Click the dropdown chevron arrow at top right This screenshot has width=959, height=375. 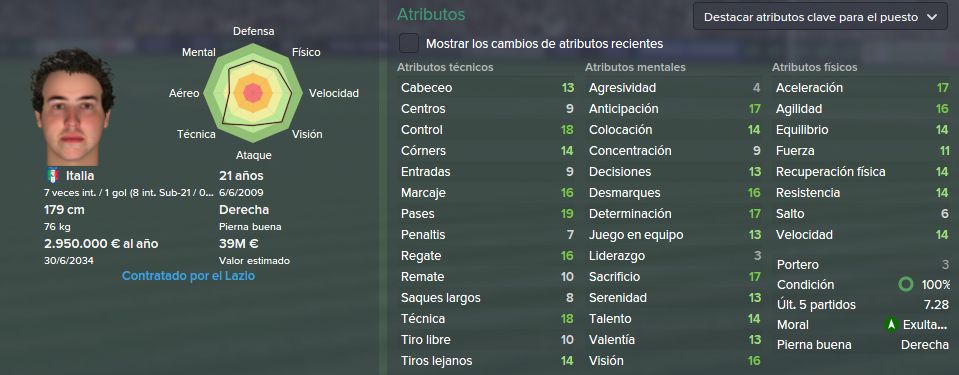coord(932,17)
